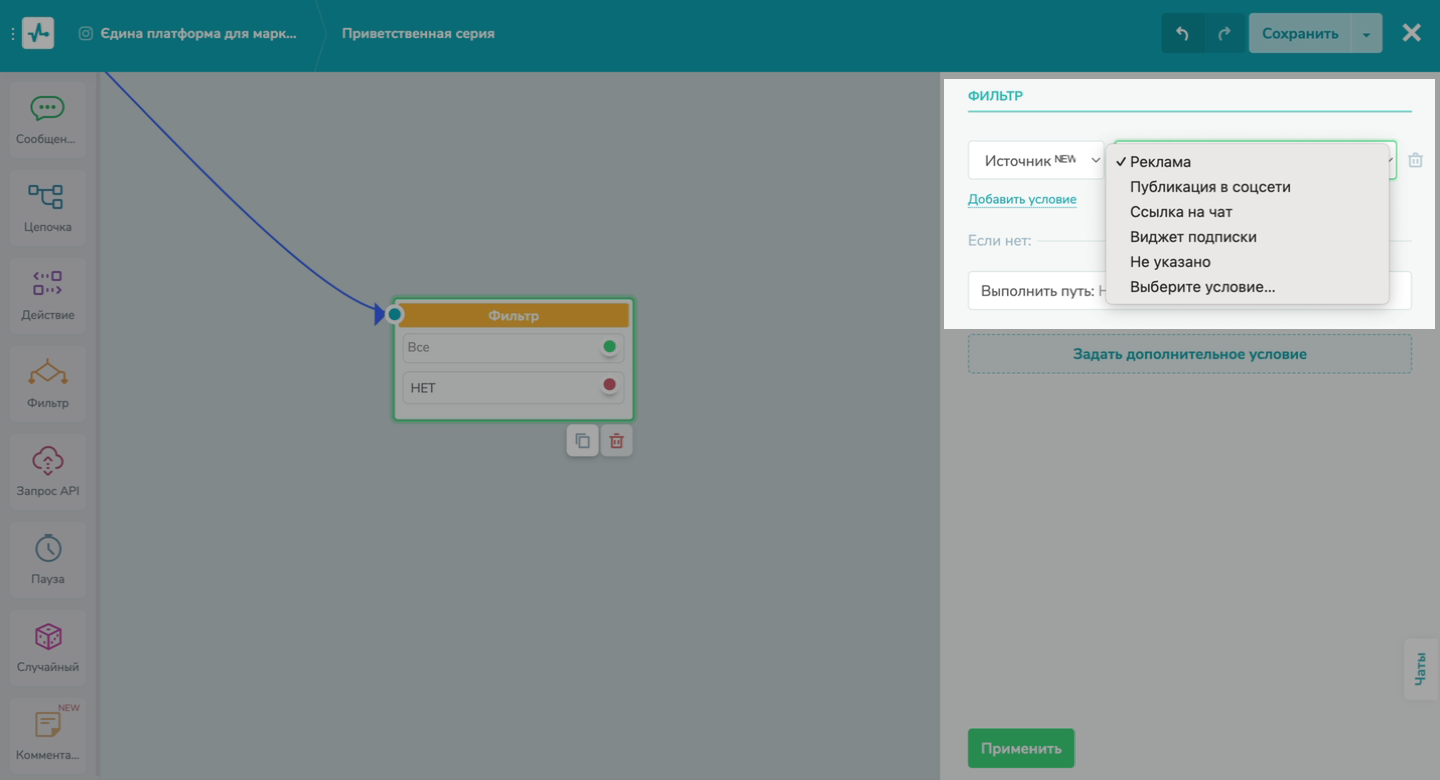The width and height of the screenshot is (1440, 780).
Task: Select the Filter (Фильтр) sidebar icon
Action: click(47, 373)
